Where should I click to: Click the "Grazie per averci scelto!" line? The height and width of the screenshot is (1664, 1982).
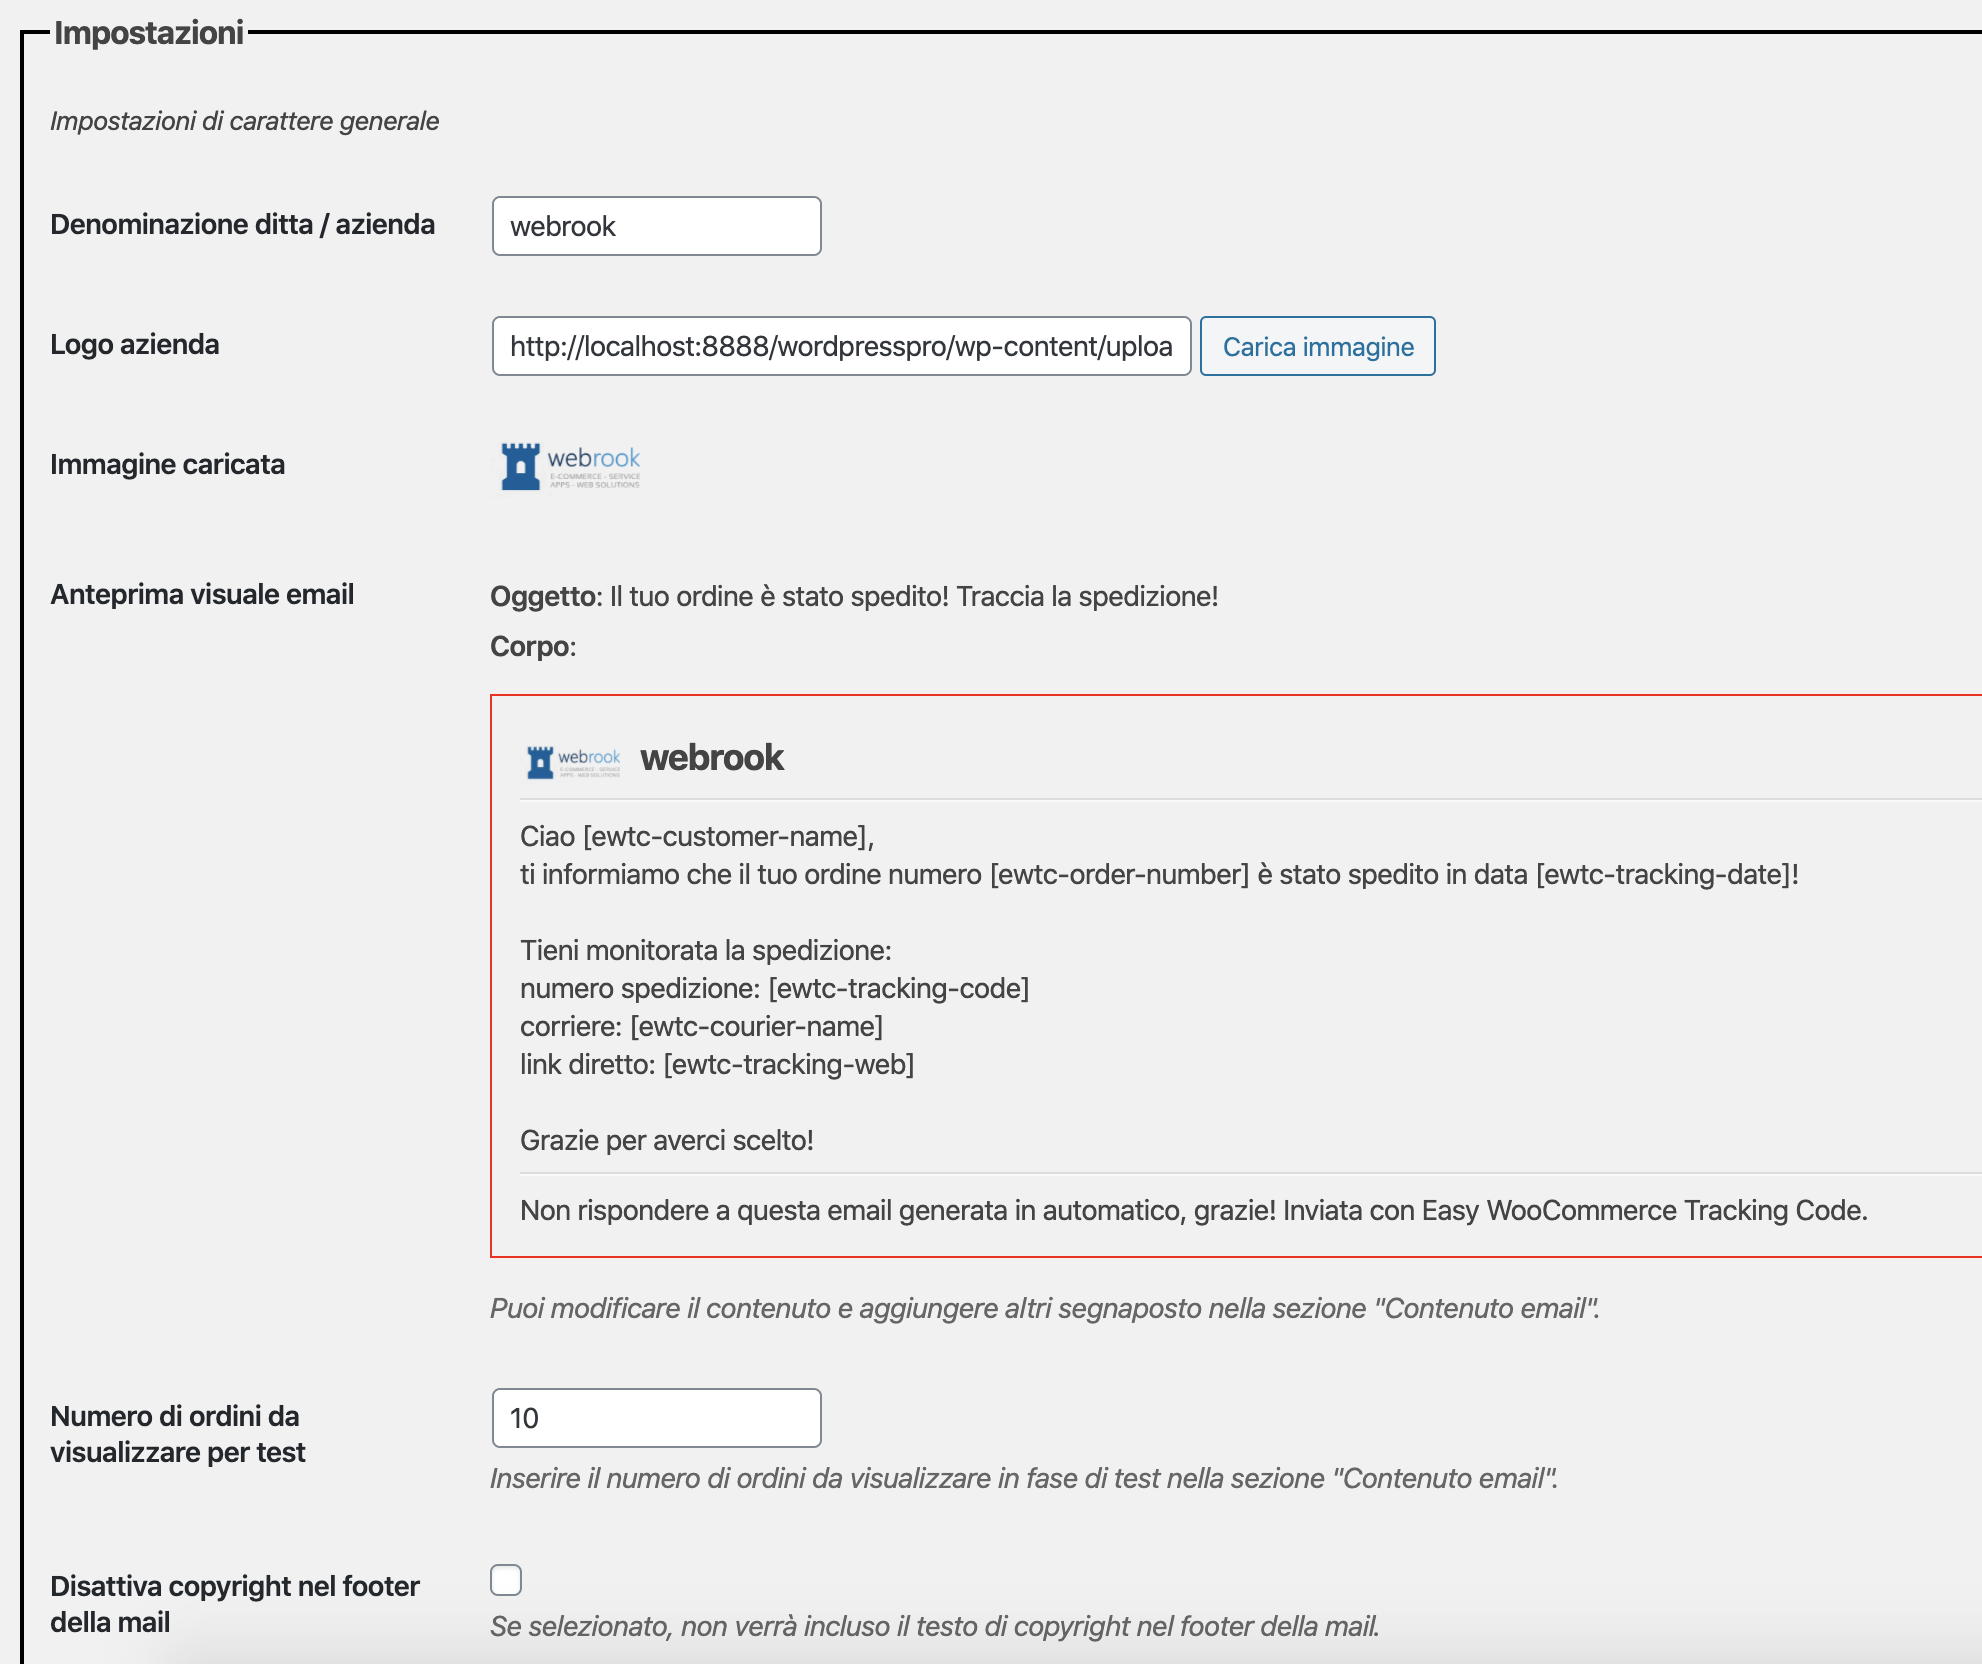pyautogui.click(x=666, y=1140)
